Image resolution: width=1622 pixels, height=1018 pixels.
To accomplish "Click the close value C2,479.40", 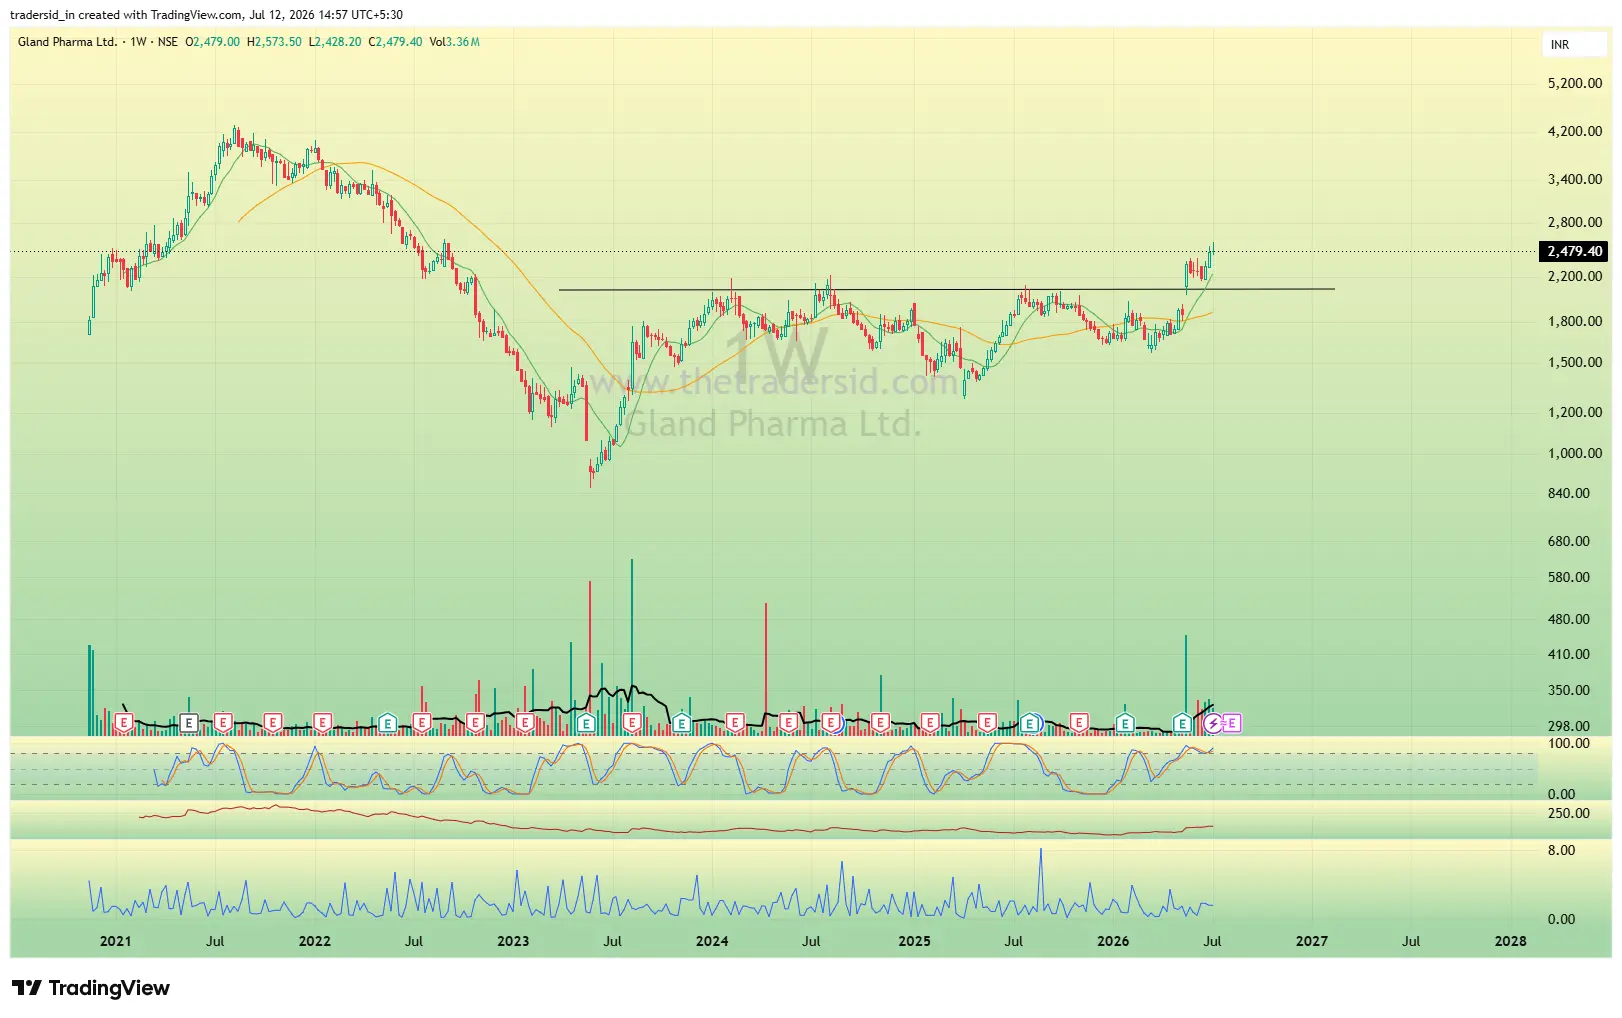I will (395, 42).
